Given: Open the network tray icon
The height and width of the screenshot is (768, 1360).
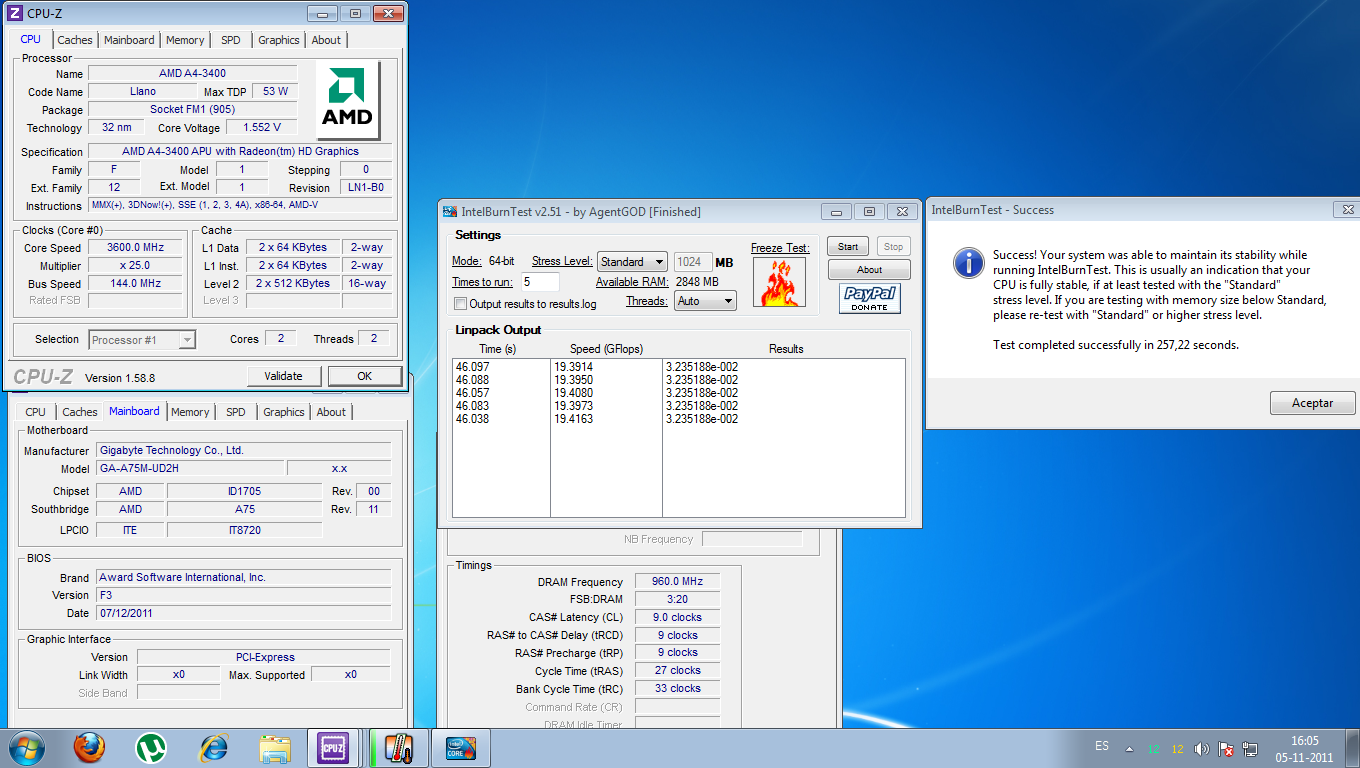Looking at the screenshot, I should point(1250,749).
